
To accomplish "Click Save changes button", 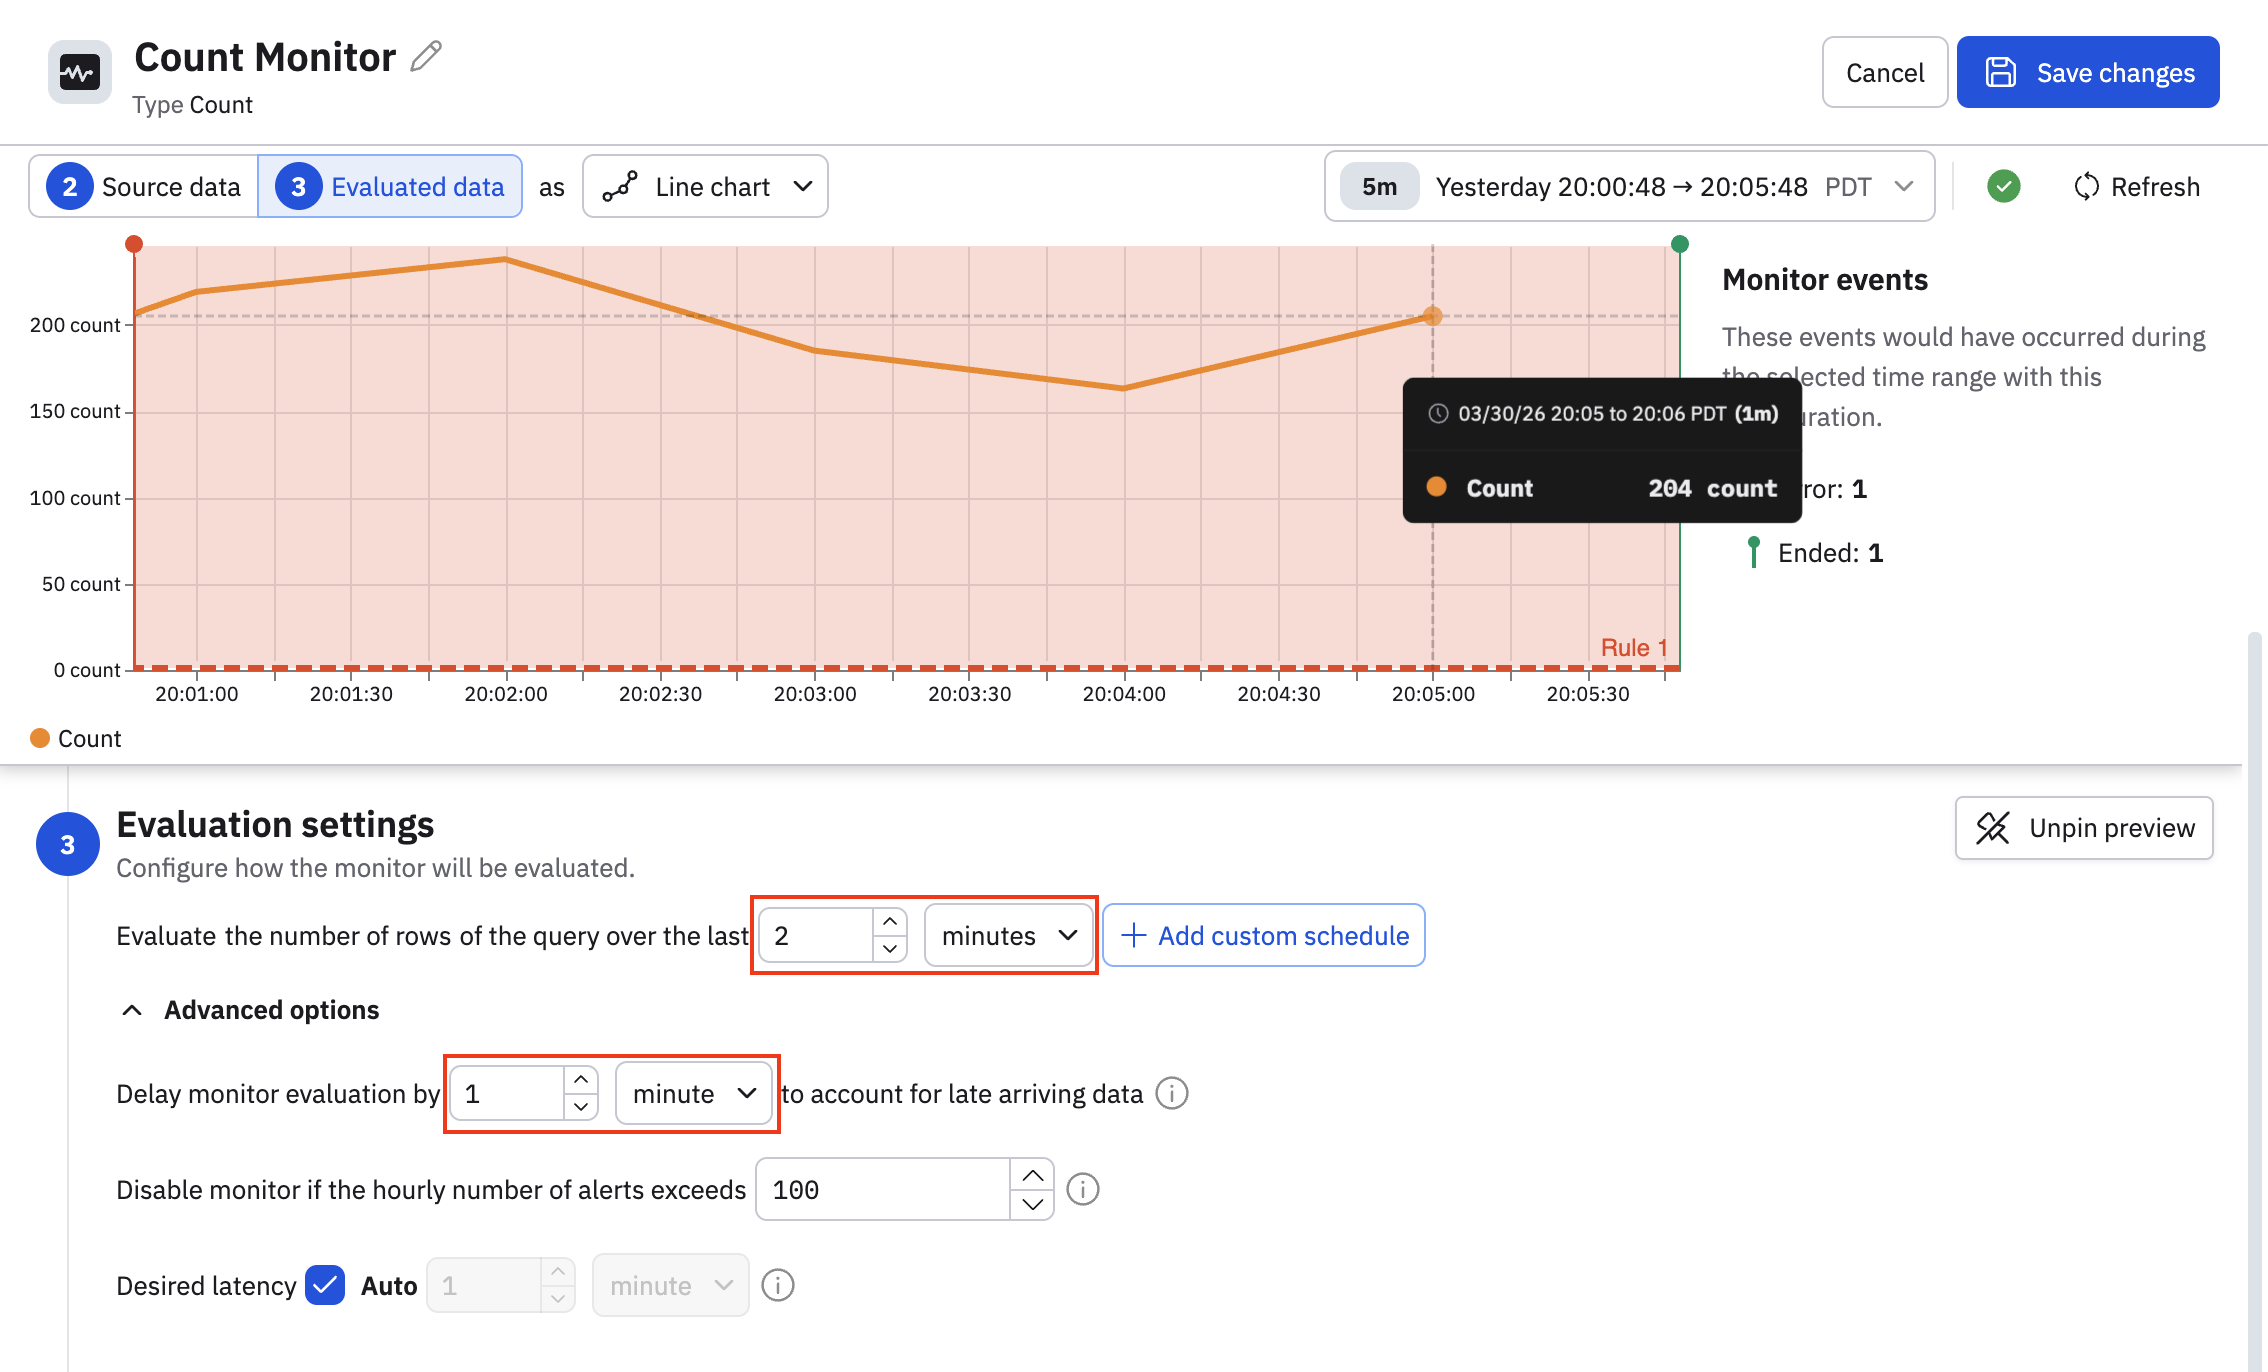I will (2088, 73).
